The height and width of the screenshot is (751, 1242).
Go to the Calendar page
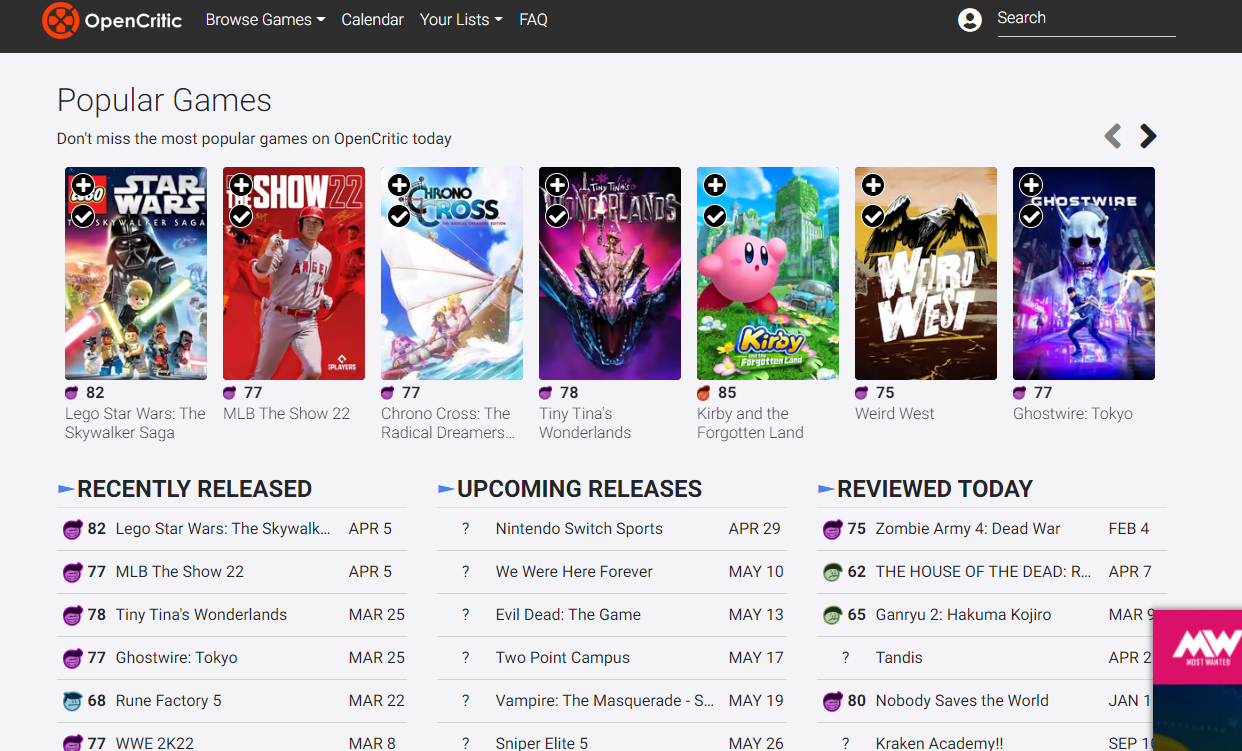(x=372, y=20)
